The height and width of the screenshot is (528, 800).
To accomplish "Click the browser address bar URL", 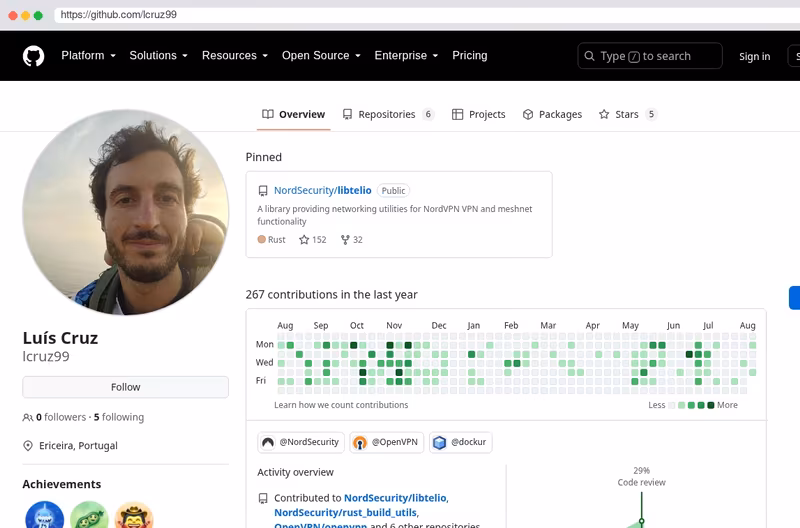I will pos(118,15).
